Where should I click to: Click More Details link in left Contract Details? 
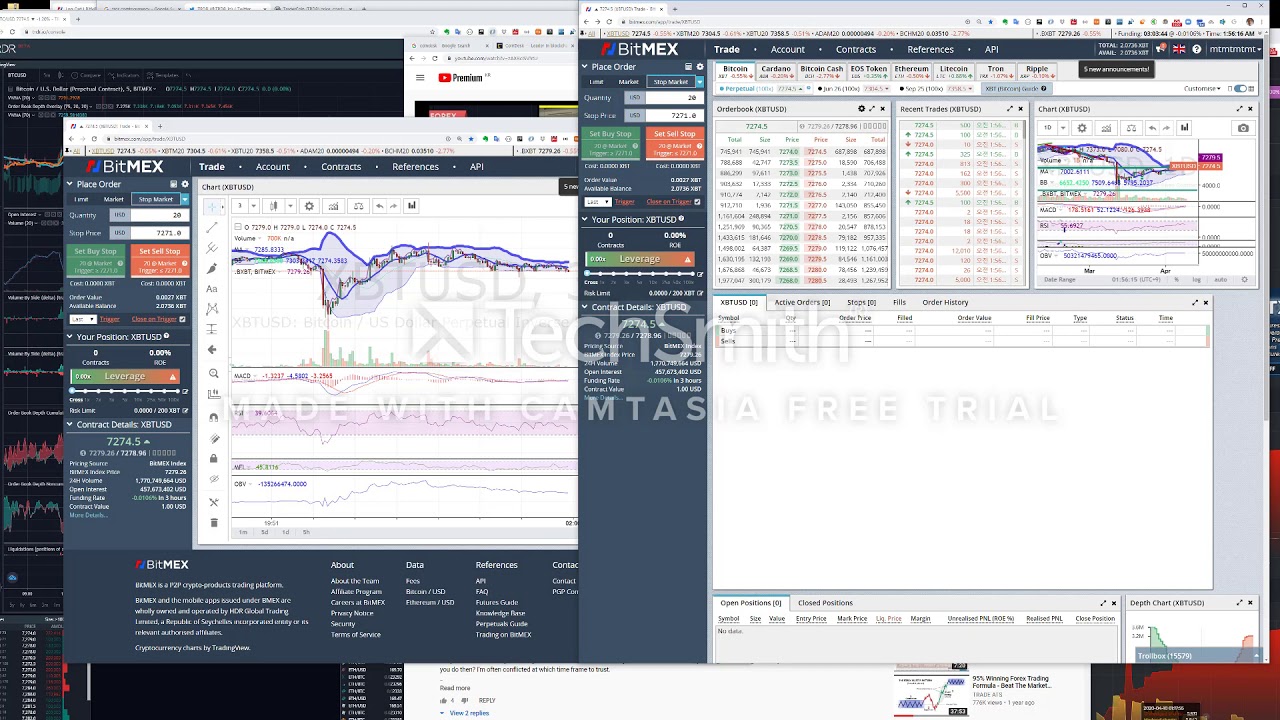point(88,516)
